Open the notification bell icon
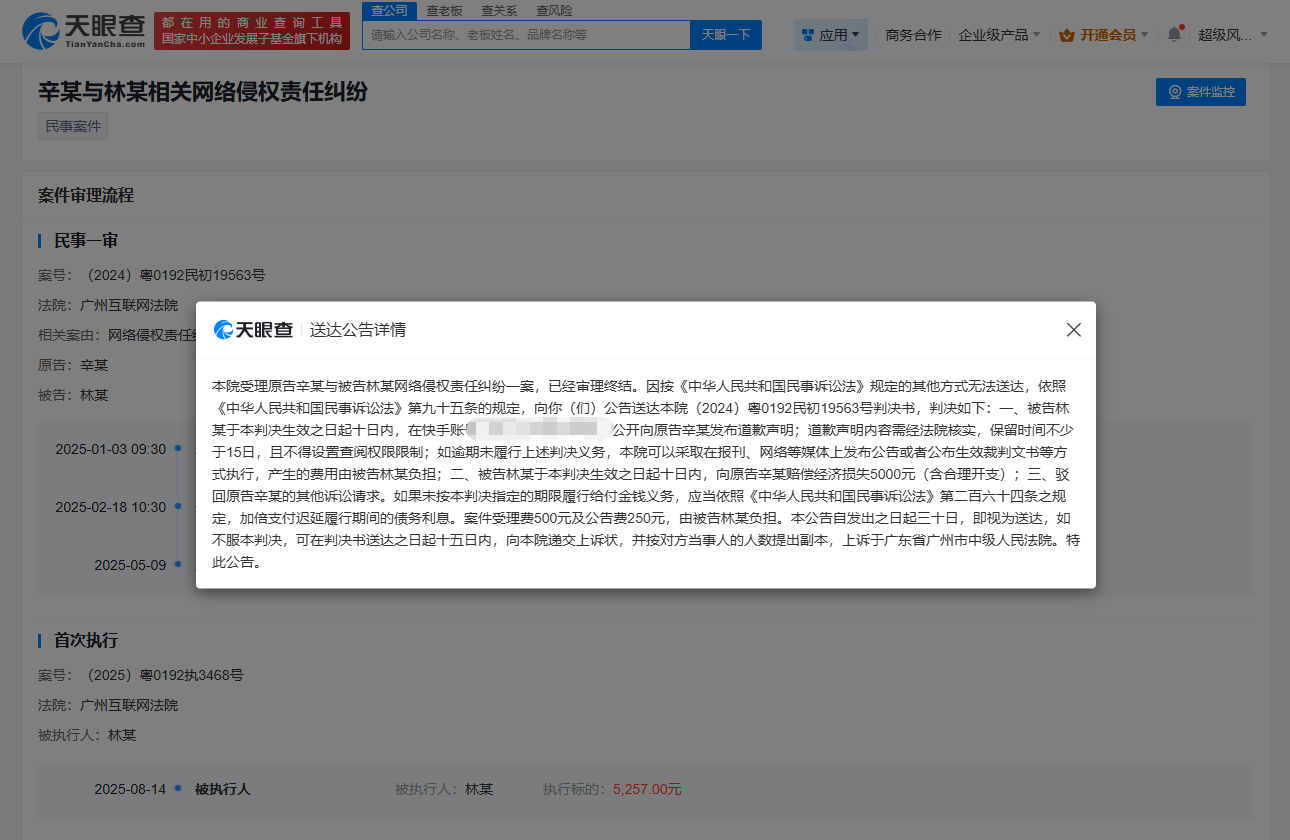This screenshot has width=1290, height=840. 1175,33
